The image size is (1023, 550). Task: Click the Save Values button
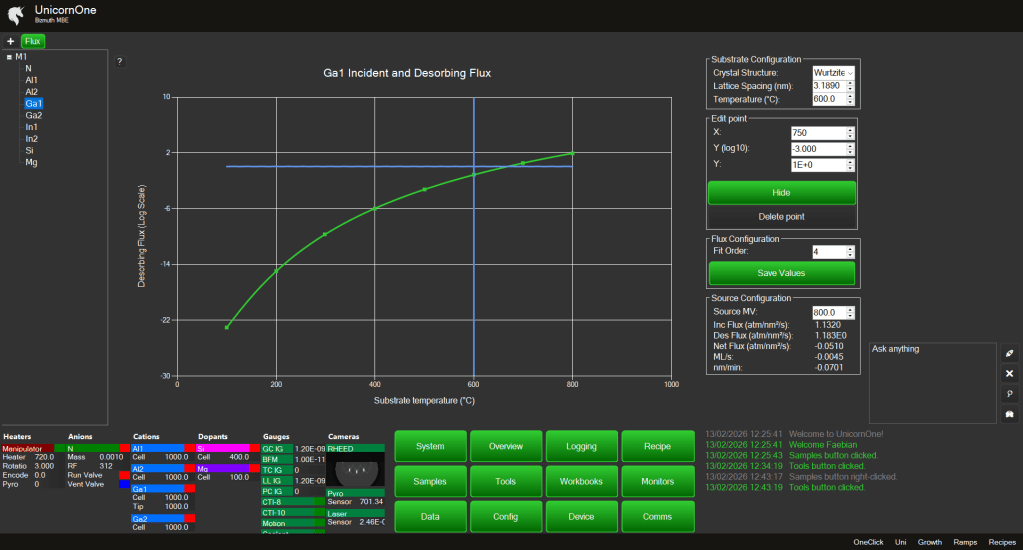781,273
